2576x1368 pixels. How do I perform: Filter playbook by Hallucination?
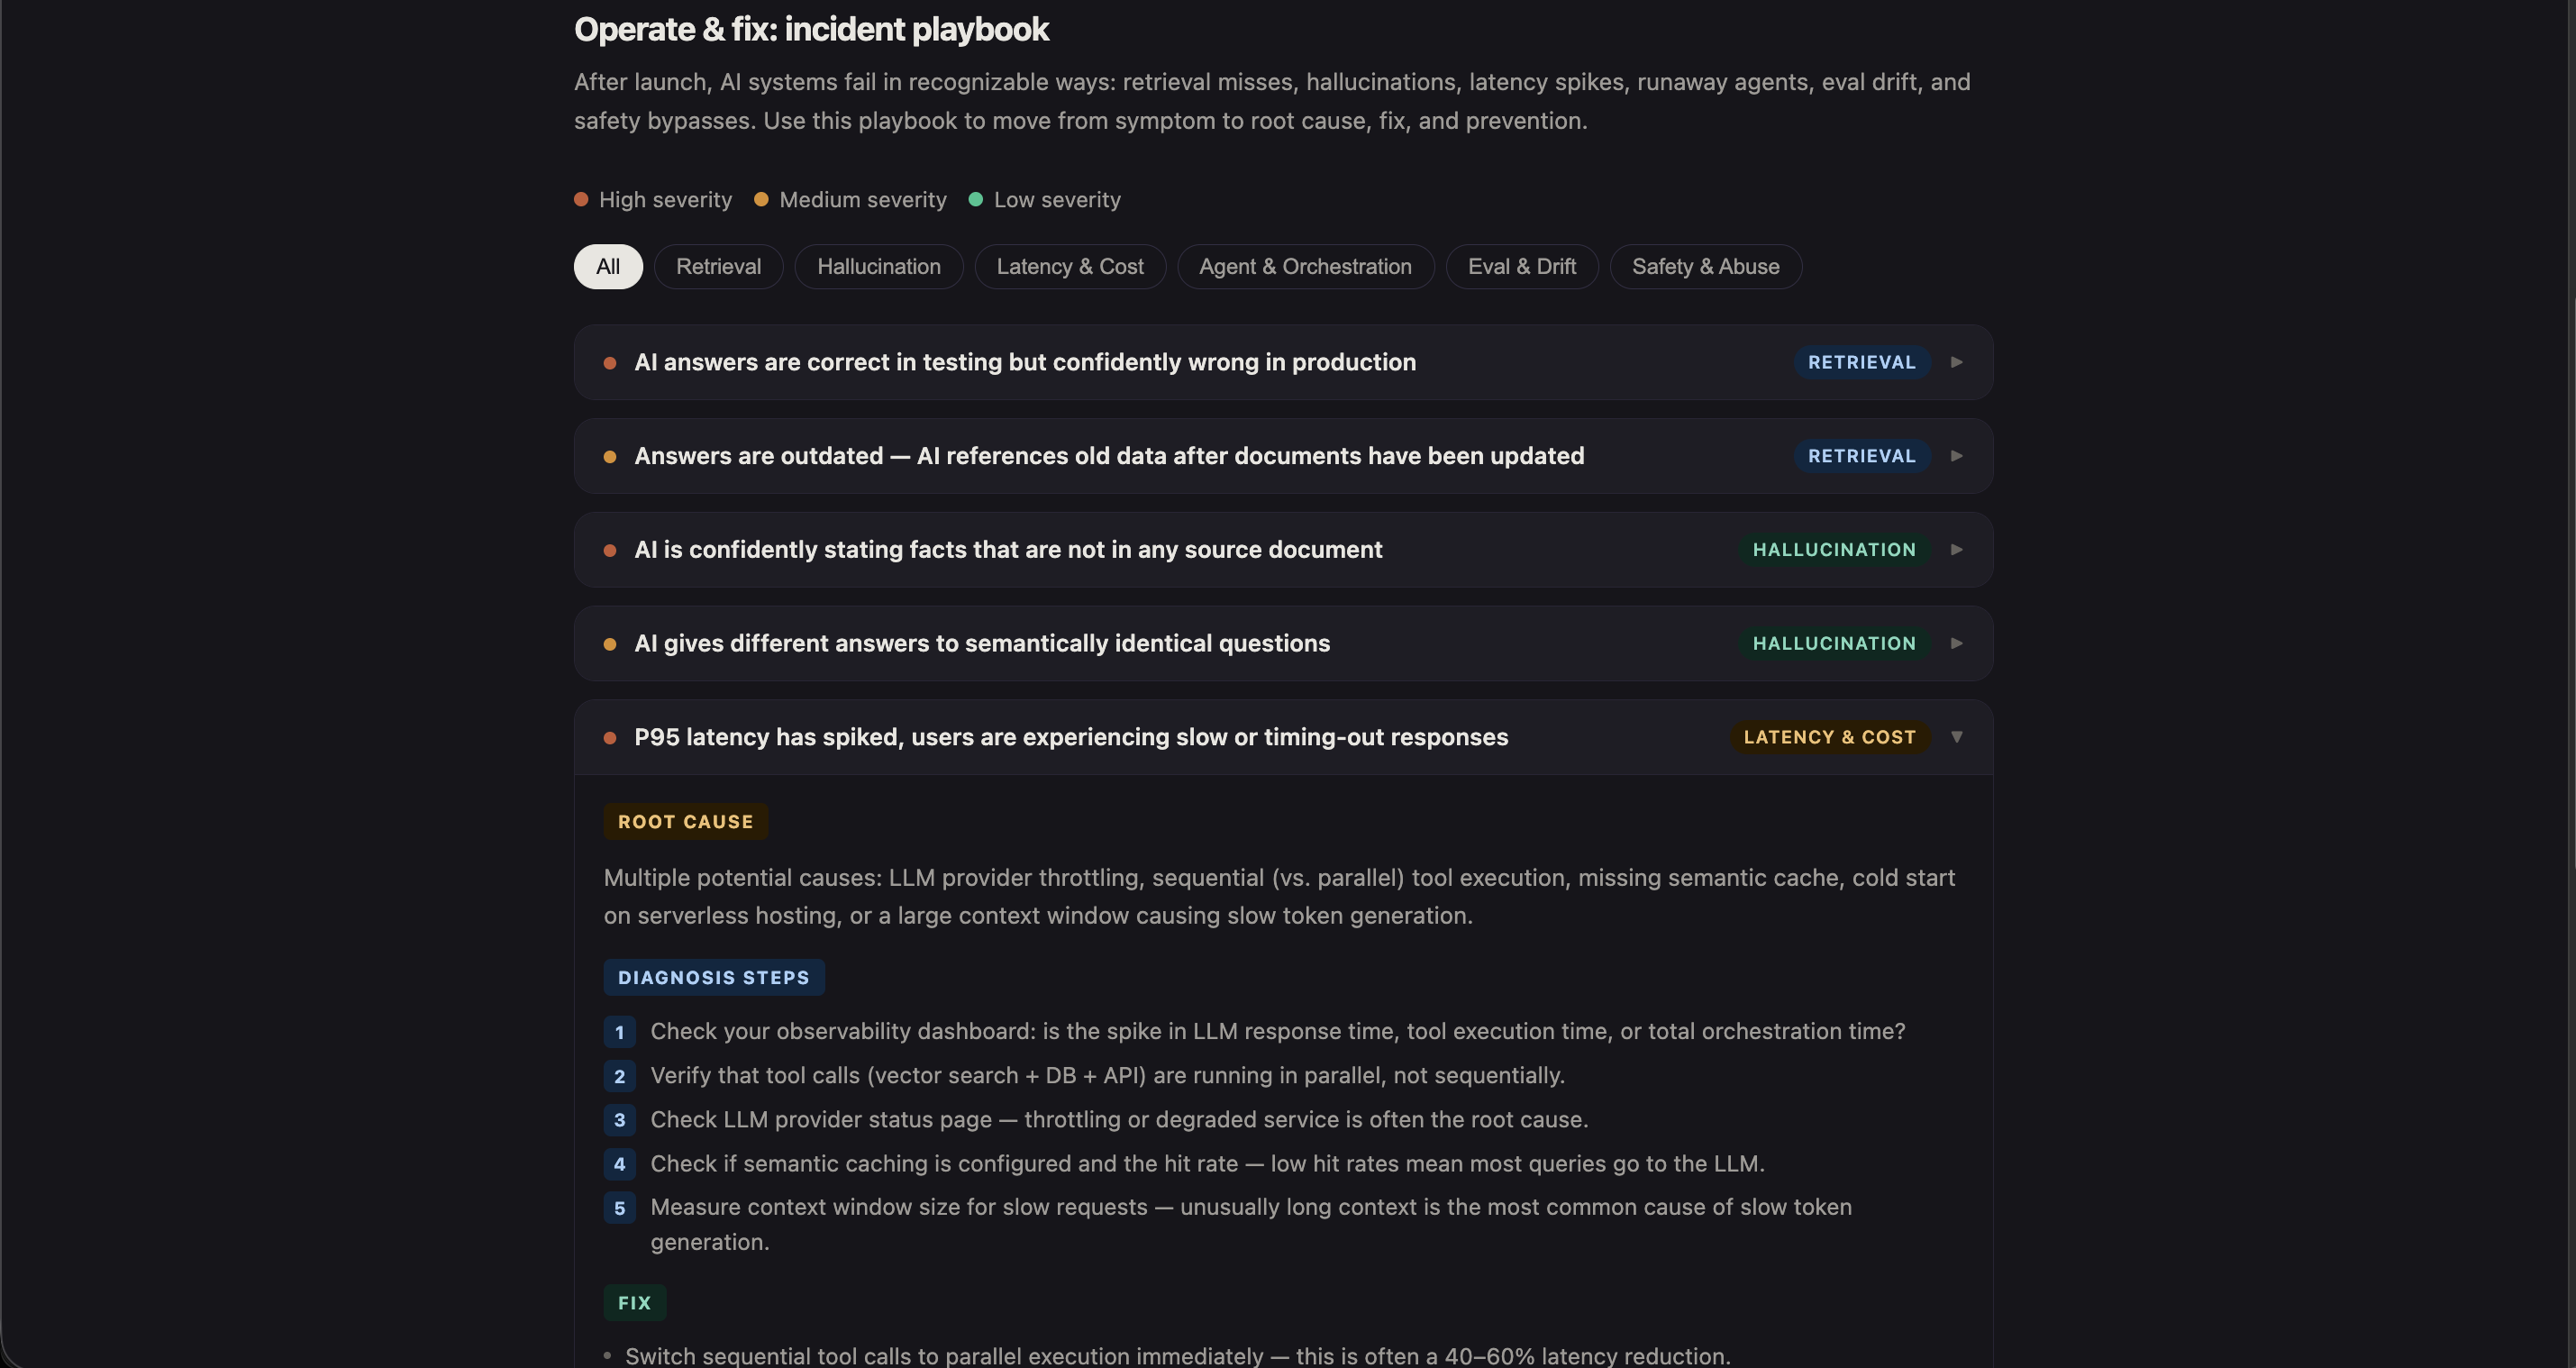pos(879,266)
